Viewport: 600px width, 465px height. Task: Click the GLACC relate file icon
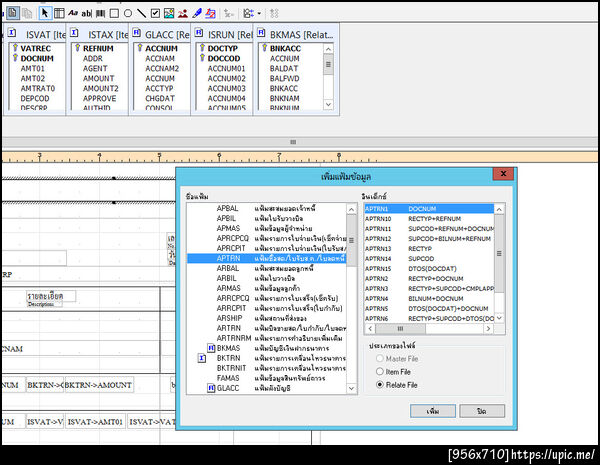137,33
